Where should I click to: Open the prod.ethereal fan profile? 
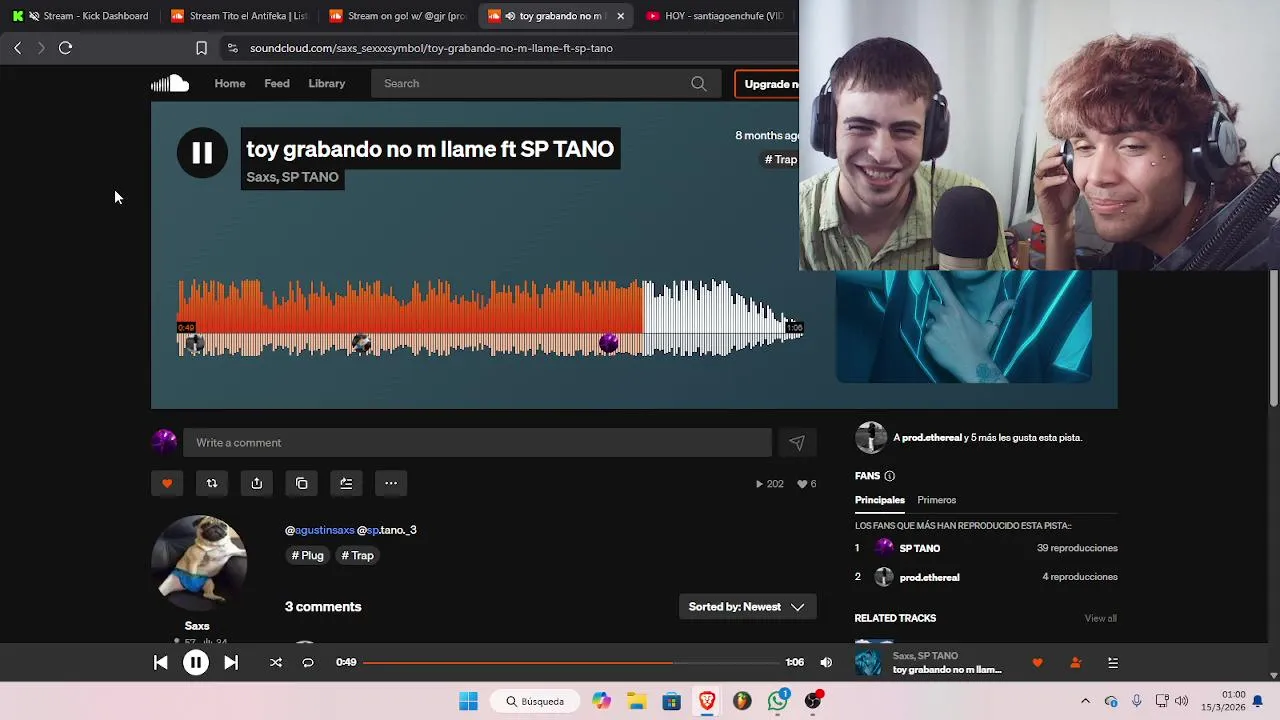coord(929,577)
